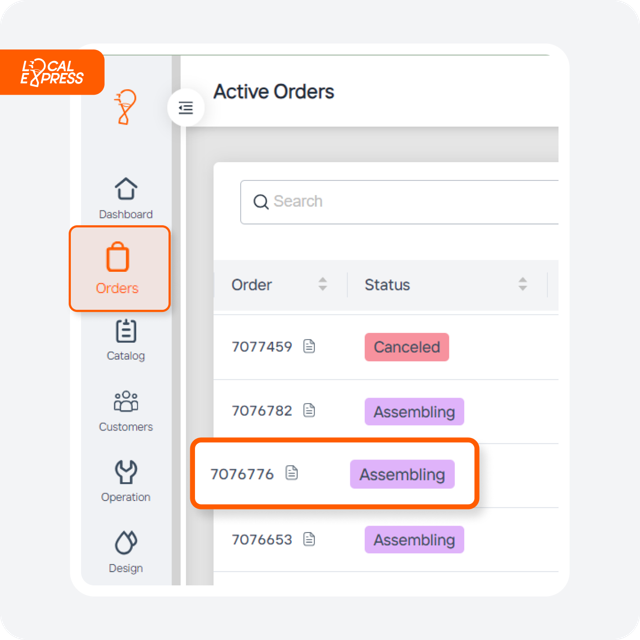
Task: Click the sidebar hourglass brand icon
Action: pos(125,107)
